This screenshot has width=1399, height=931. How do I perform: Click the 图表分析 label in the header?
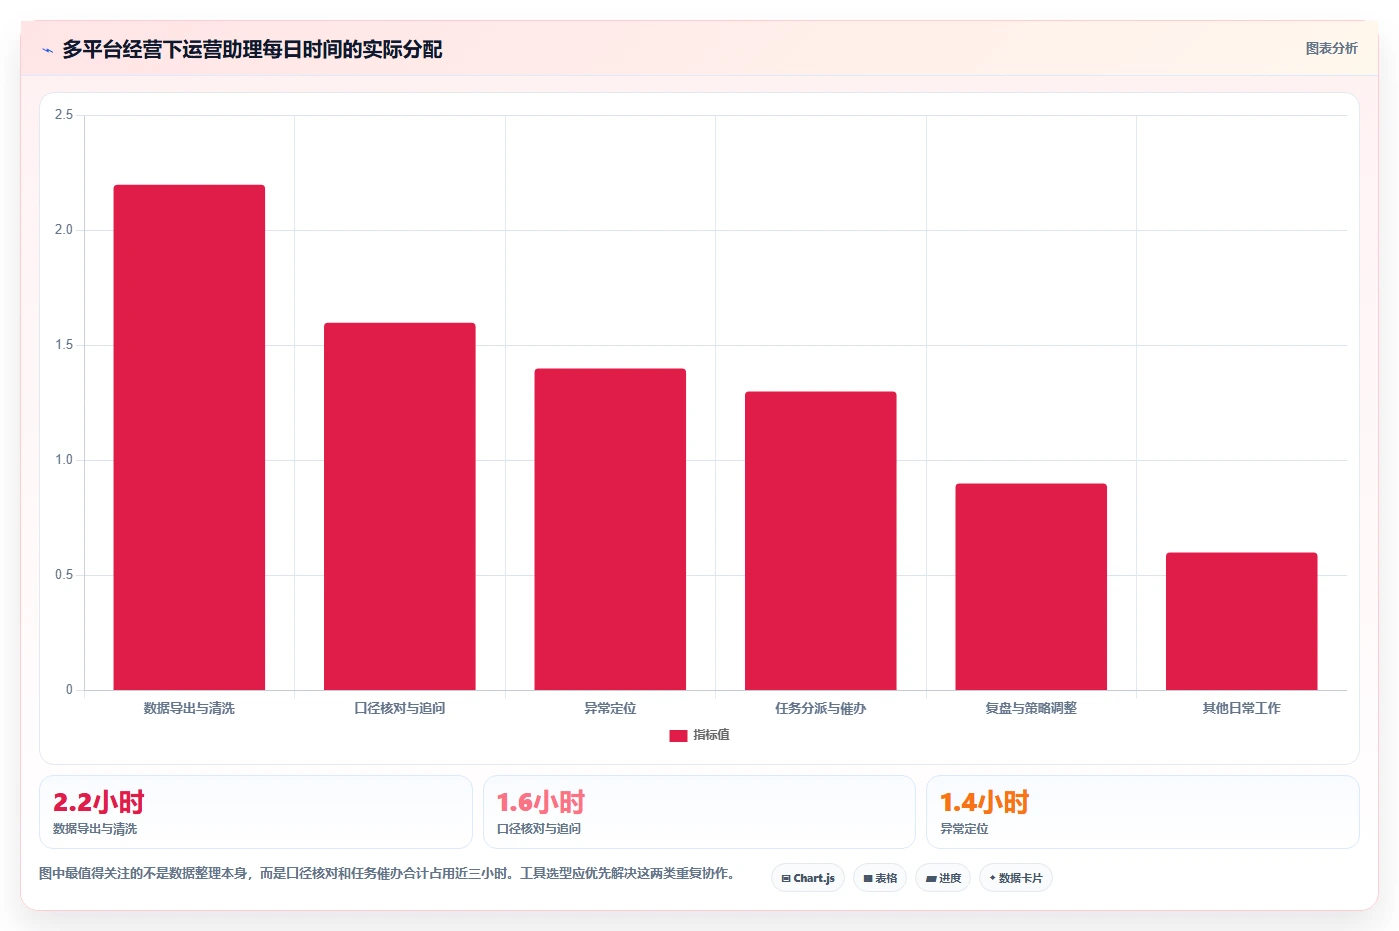coord(1331,48)
